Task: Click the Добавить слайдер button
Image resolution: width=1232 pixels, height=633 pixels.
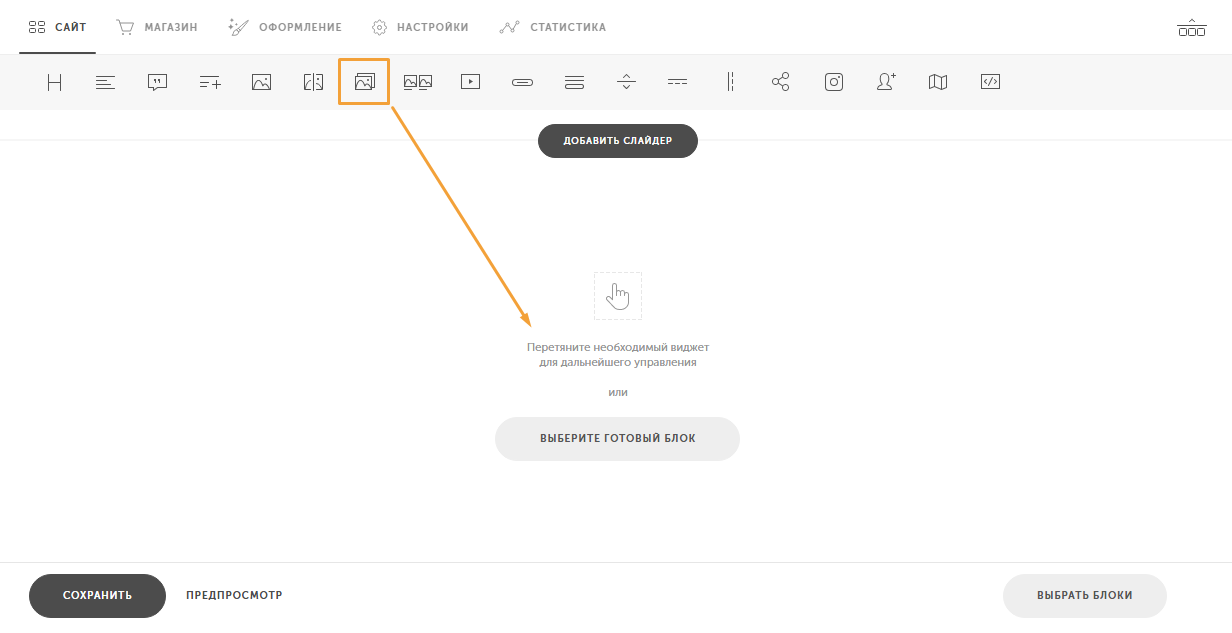Action: click(x=618, y=141)
